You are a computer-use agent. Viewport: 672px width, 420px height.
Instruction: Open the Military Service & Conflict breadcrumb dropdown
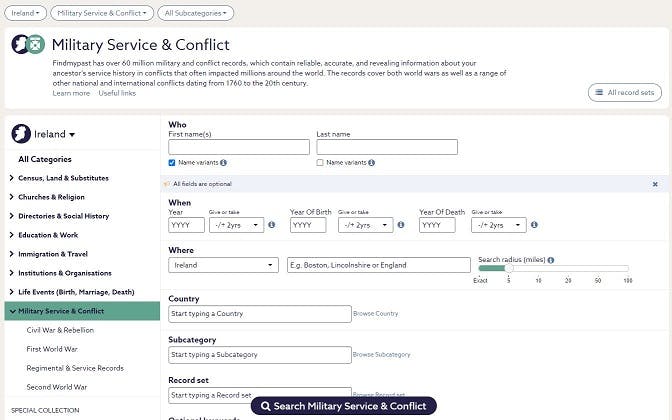pos(102,13)
